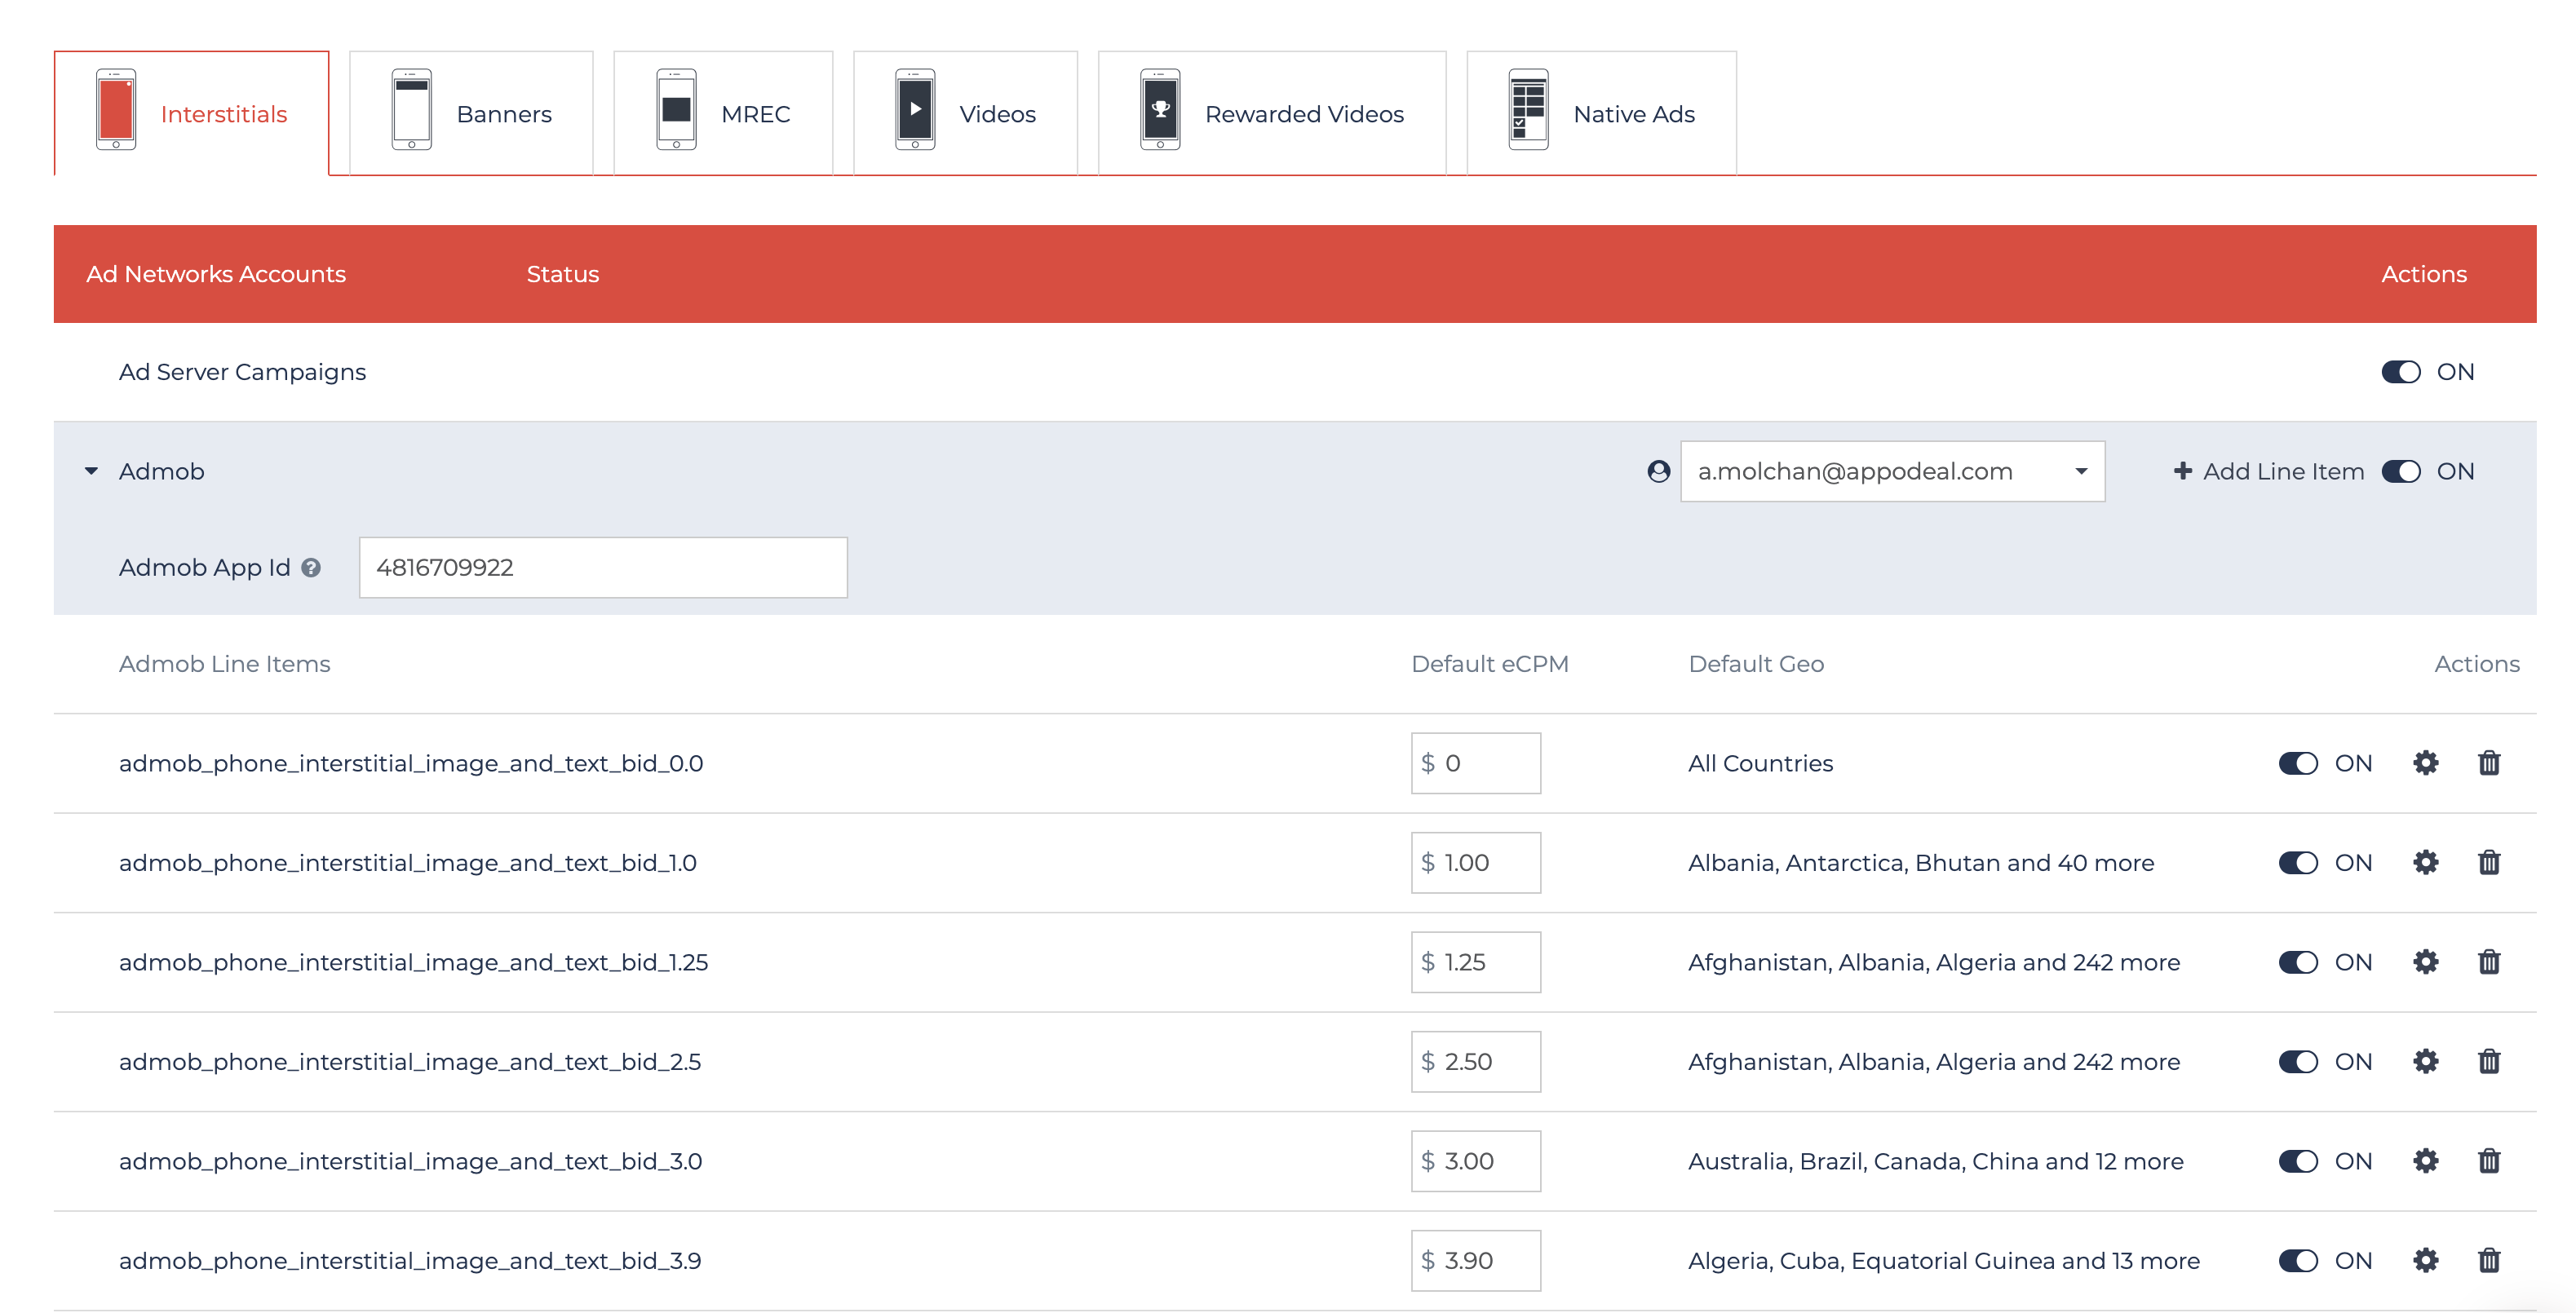Viewport: 2576px width, 1313px height.
Task: Open the a.molchan@appodeal.com account dropdown
Action: [1891, 471]
